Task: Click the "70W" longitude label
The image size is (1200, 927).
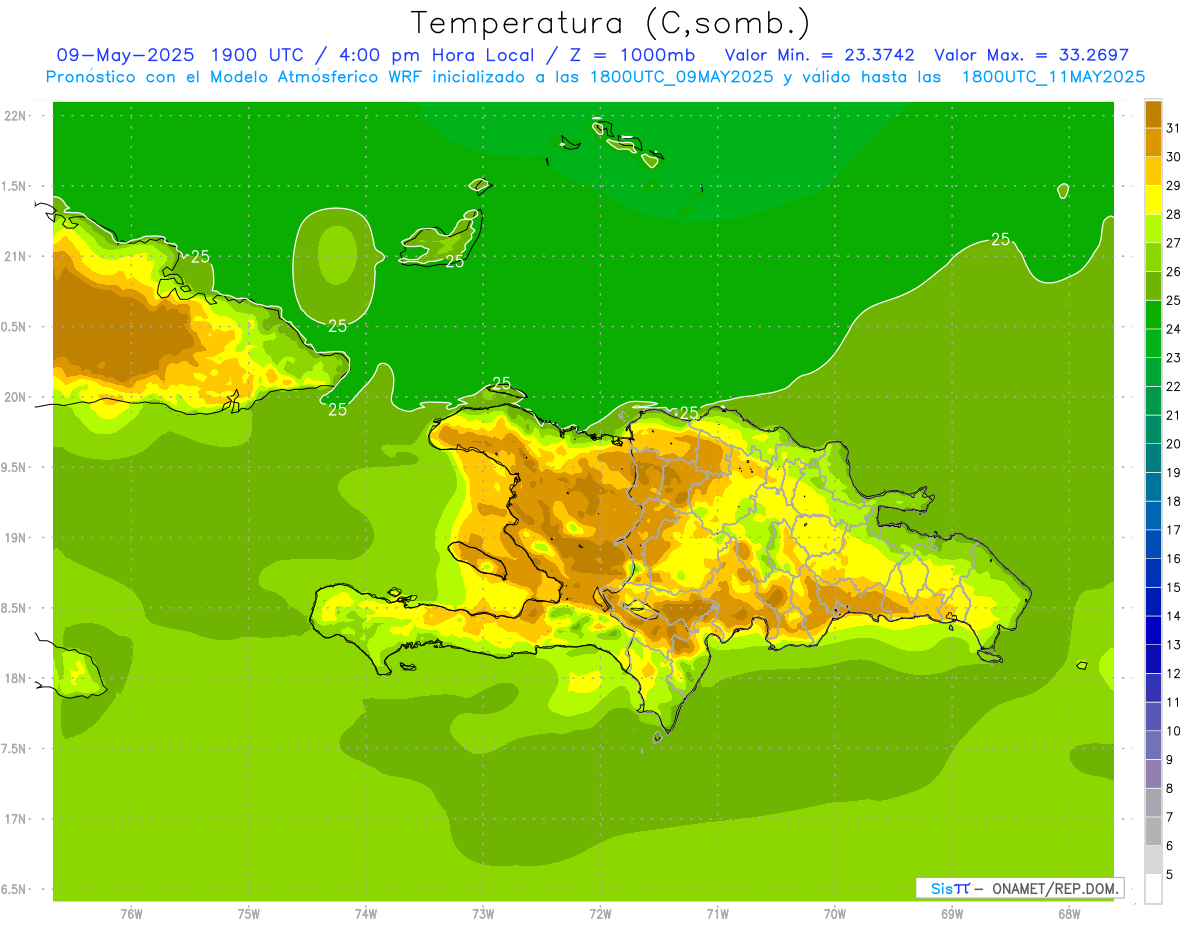Action: 835,913
